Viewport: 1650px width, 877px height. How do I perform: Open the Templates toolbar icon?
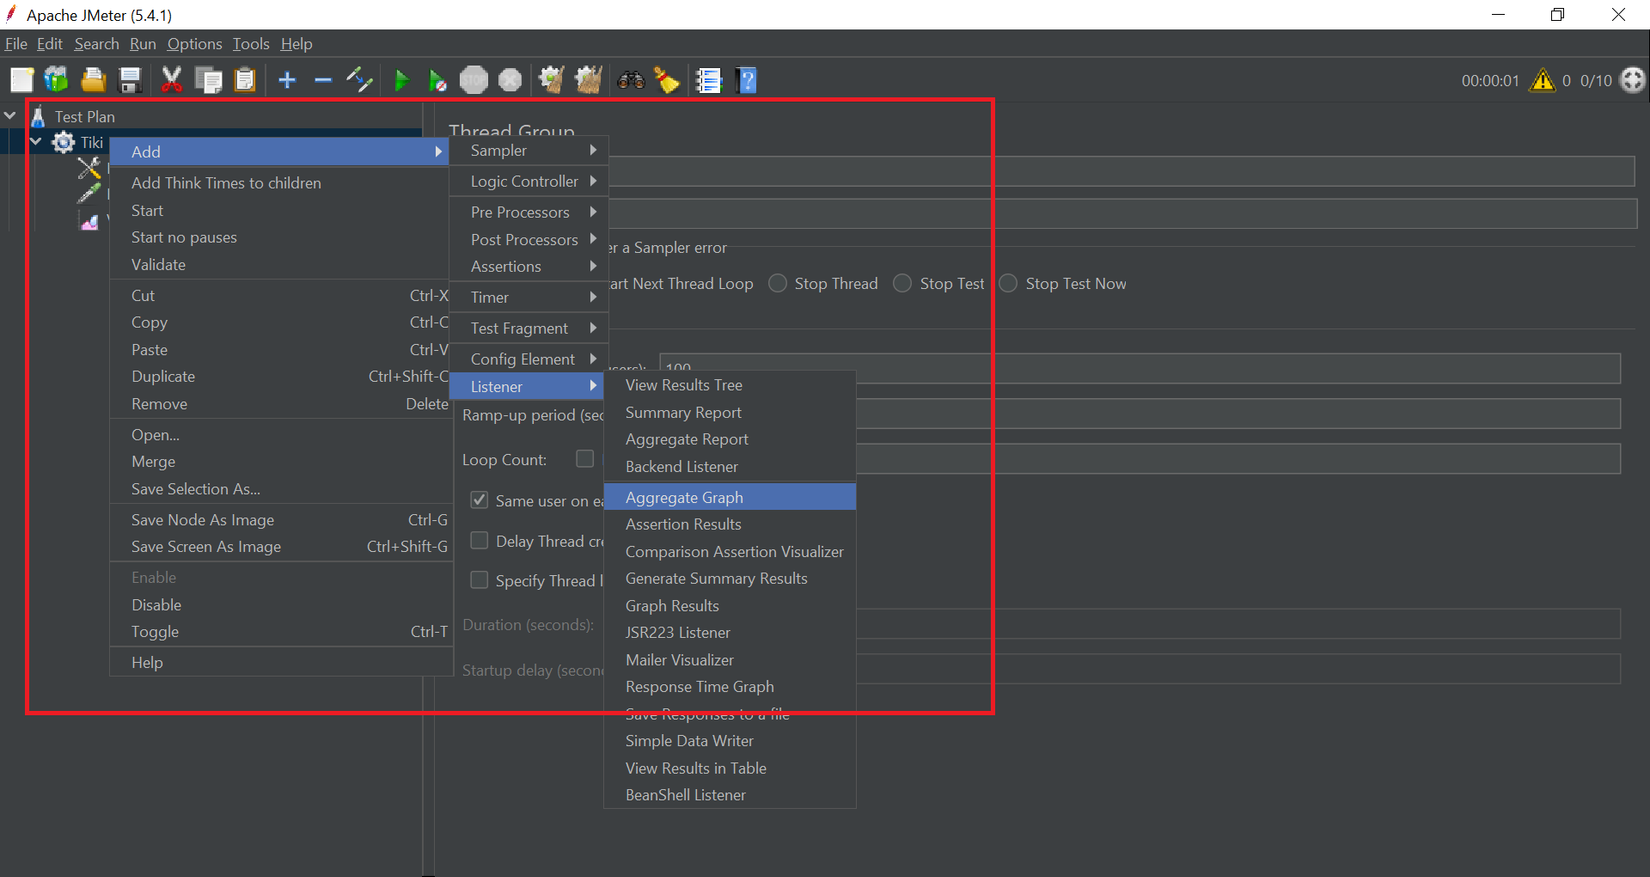[57, 80]
